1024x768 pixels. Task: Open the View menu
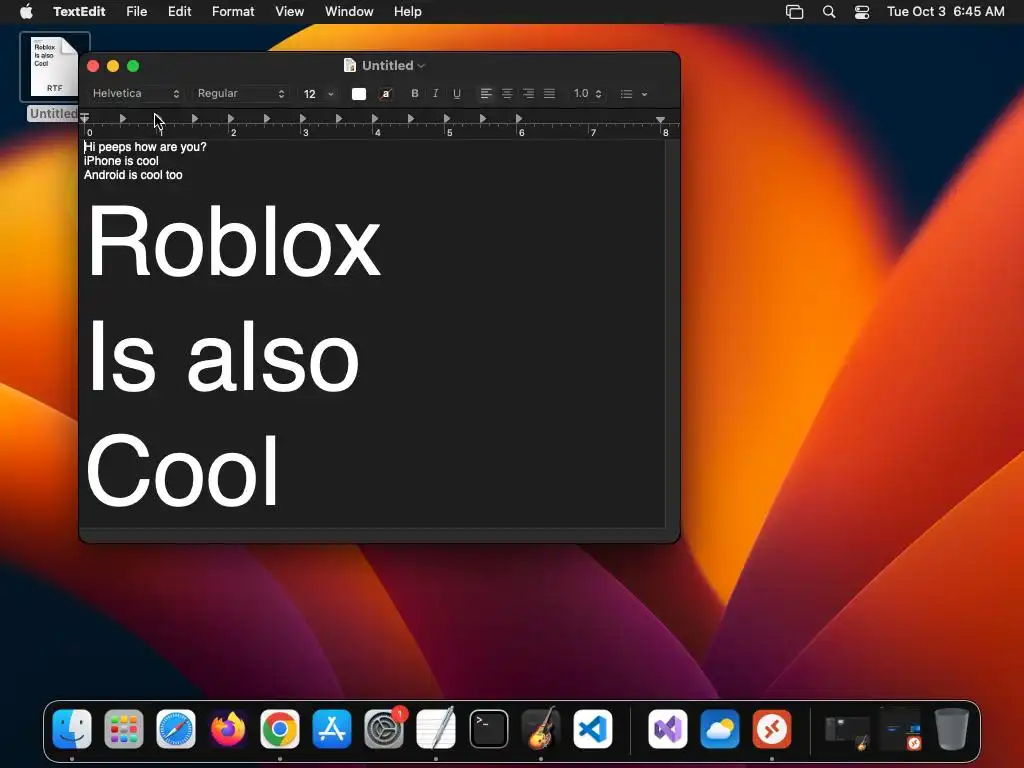289,11
